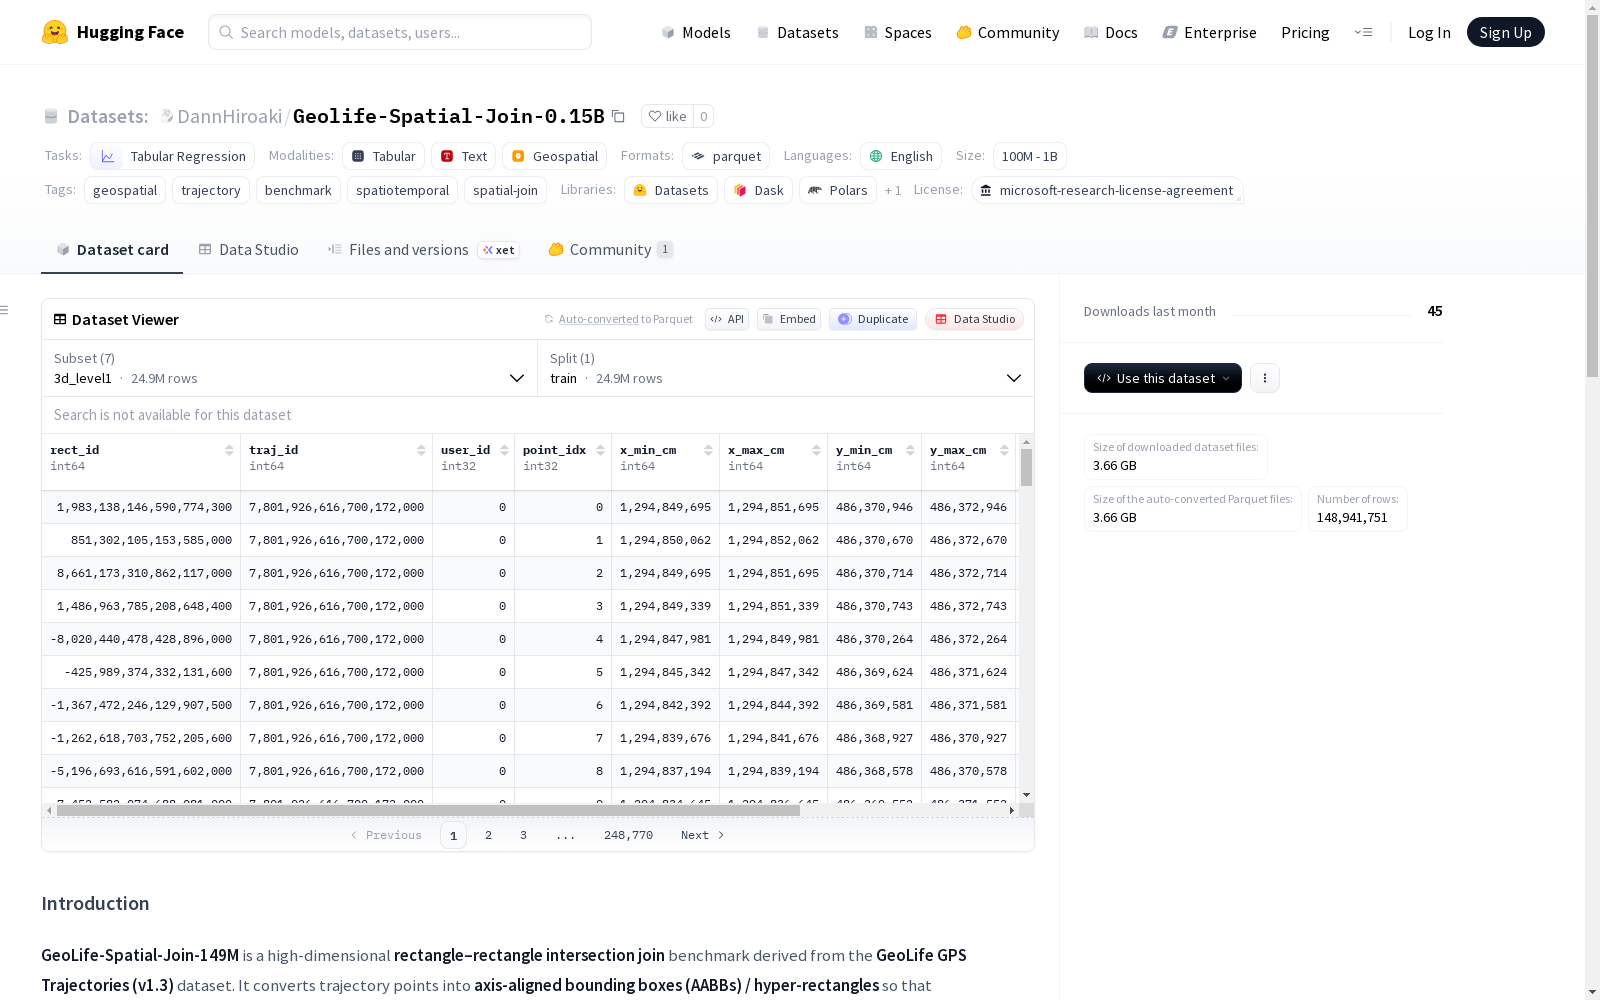This screenshot has width=1600, height=1000.
Task: Filter by the parquet format tag
Action: [x=726, y=156]
